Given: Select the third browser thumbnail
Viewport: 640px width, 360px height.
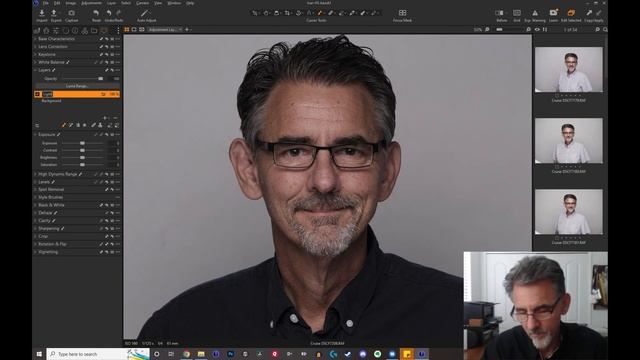Looking at the screenshot, I should [x=569, y=211].
